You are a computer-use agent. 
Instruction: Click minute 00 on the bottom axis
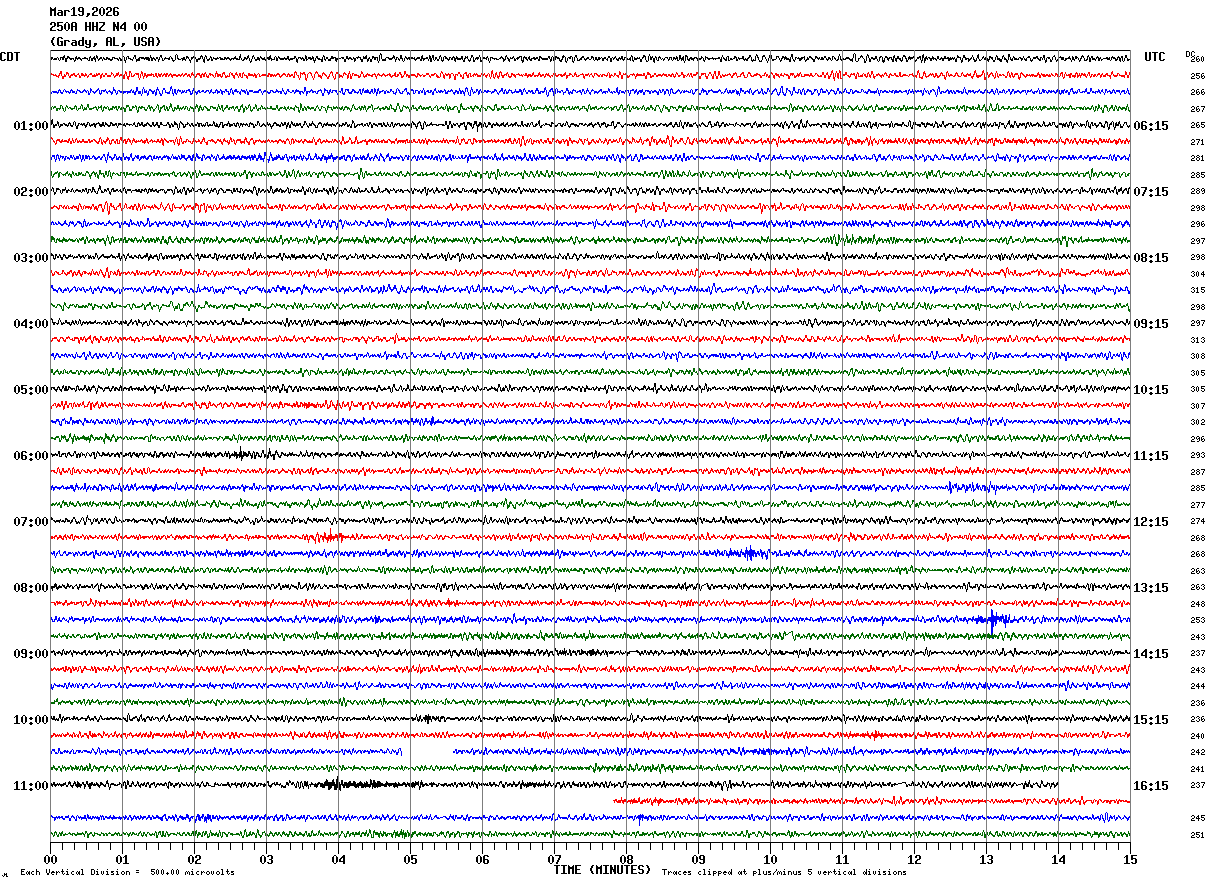(50, 859)
